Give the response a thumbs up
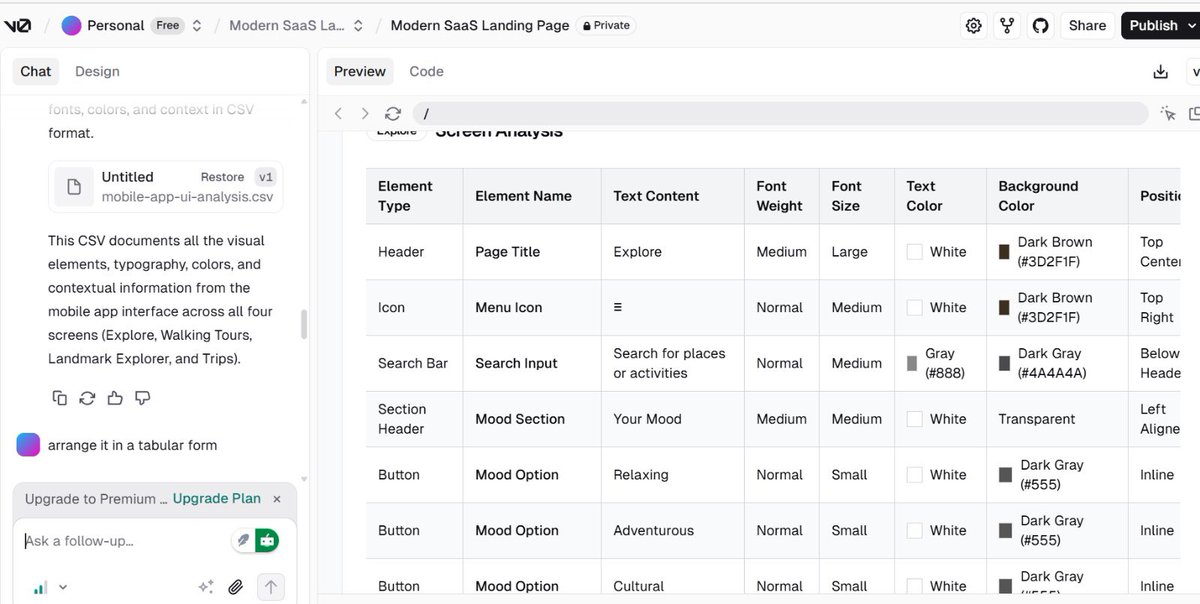 tap(115, 397)
